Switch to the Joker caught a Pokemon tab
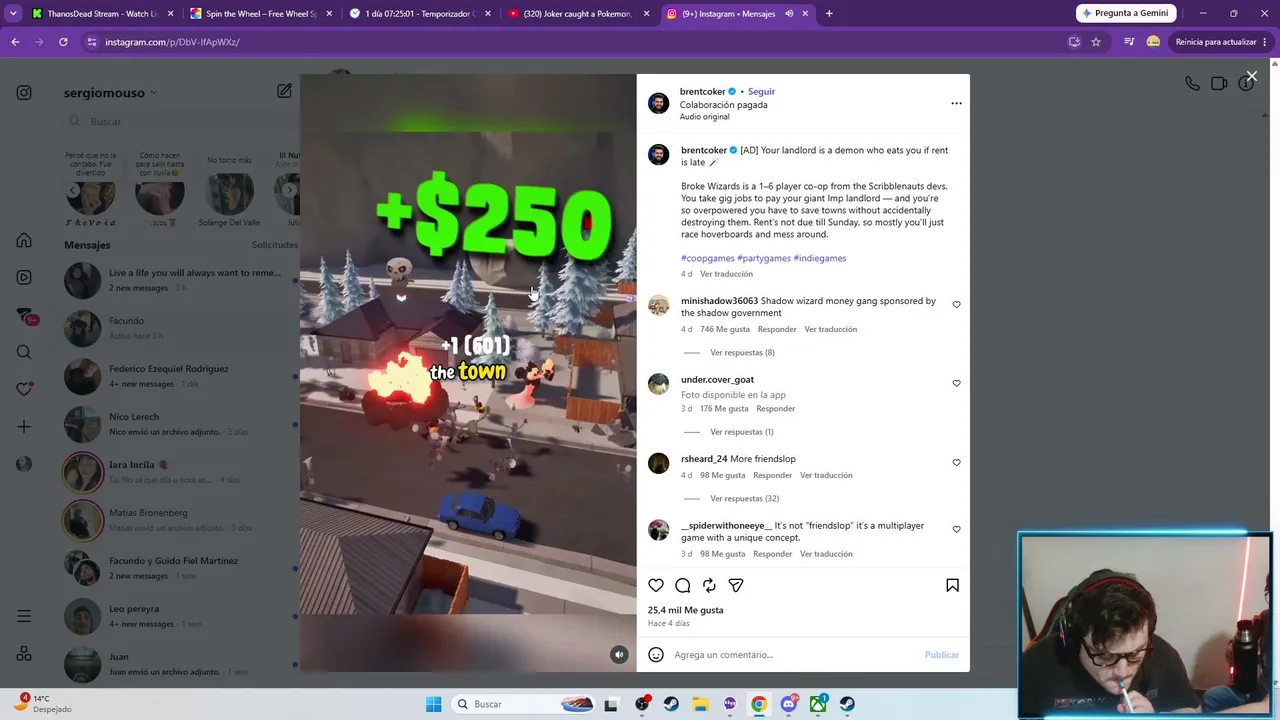1280x720 pixels. [x=578, y=14]
